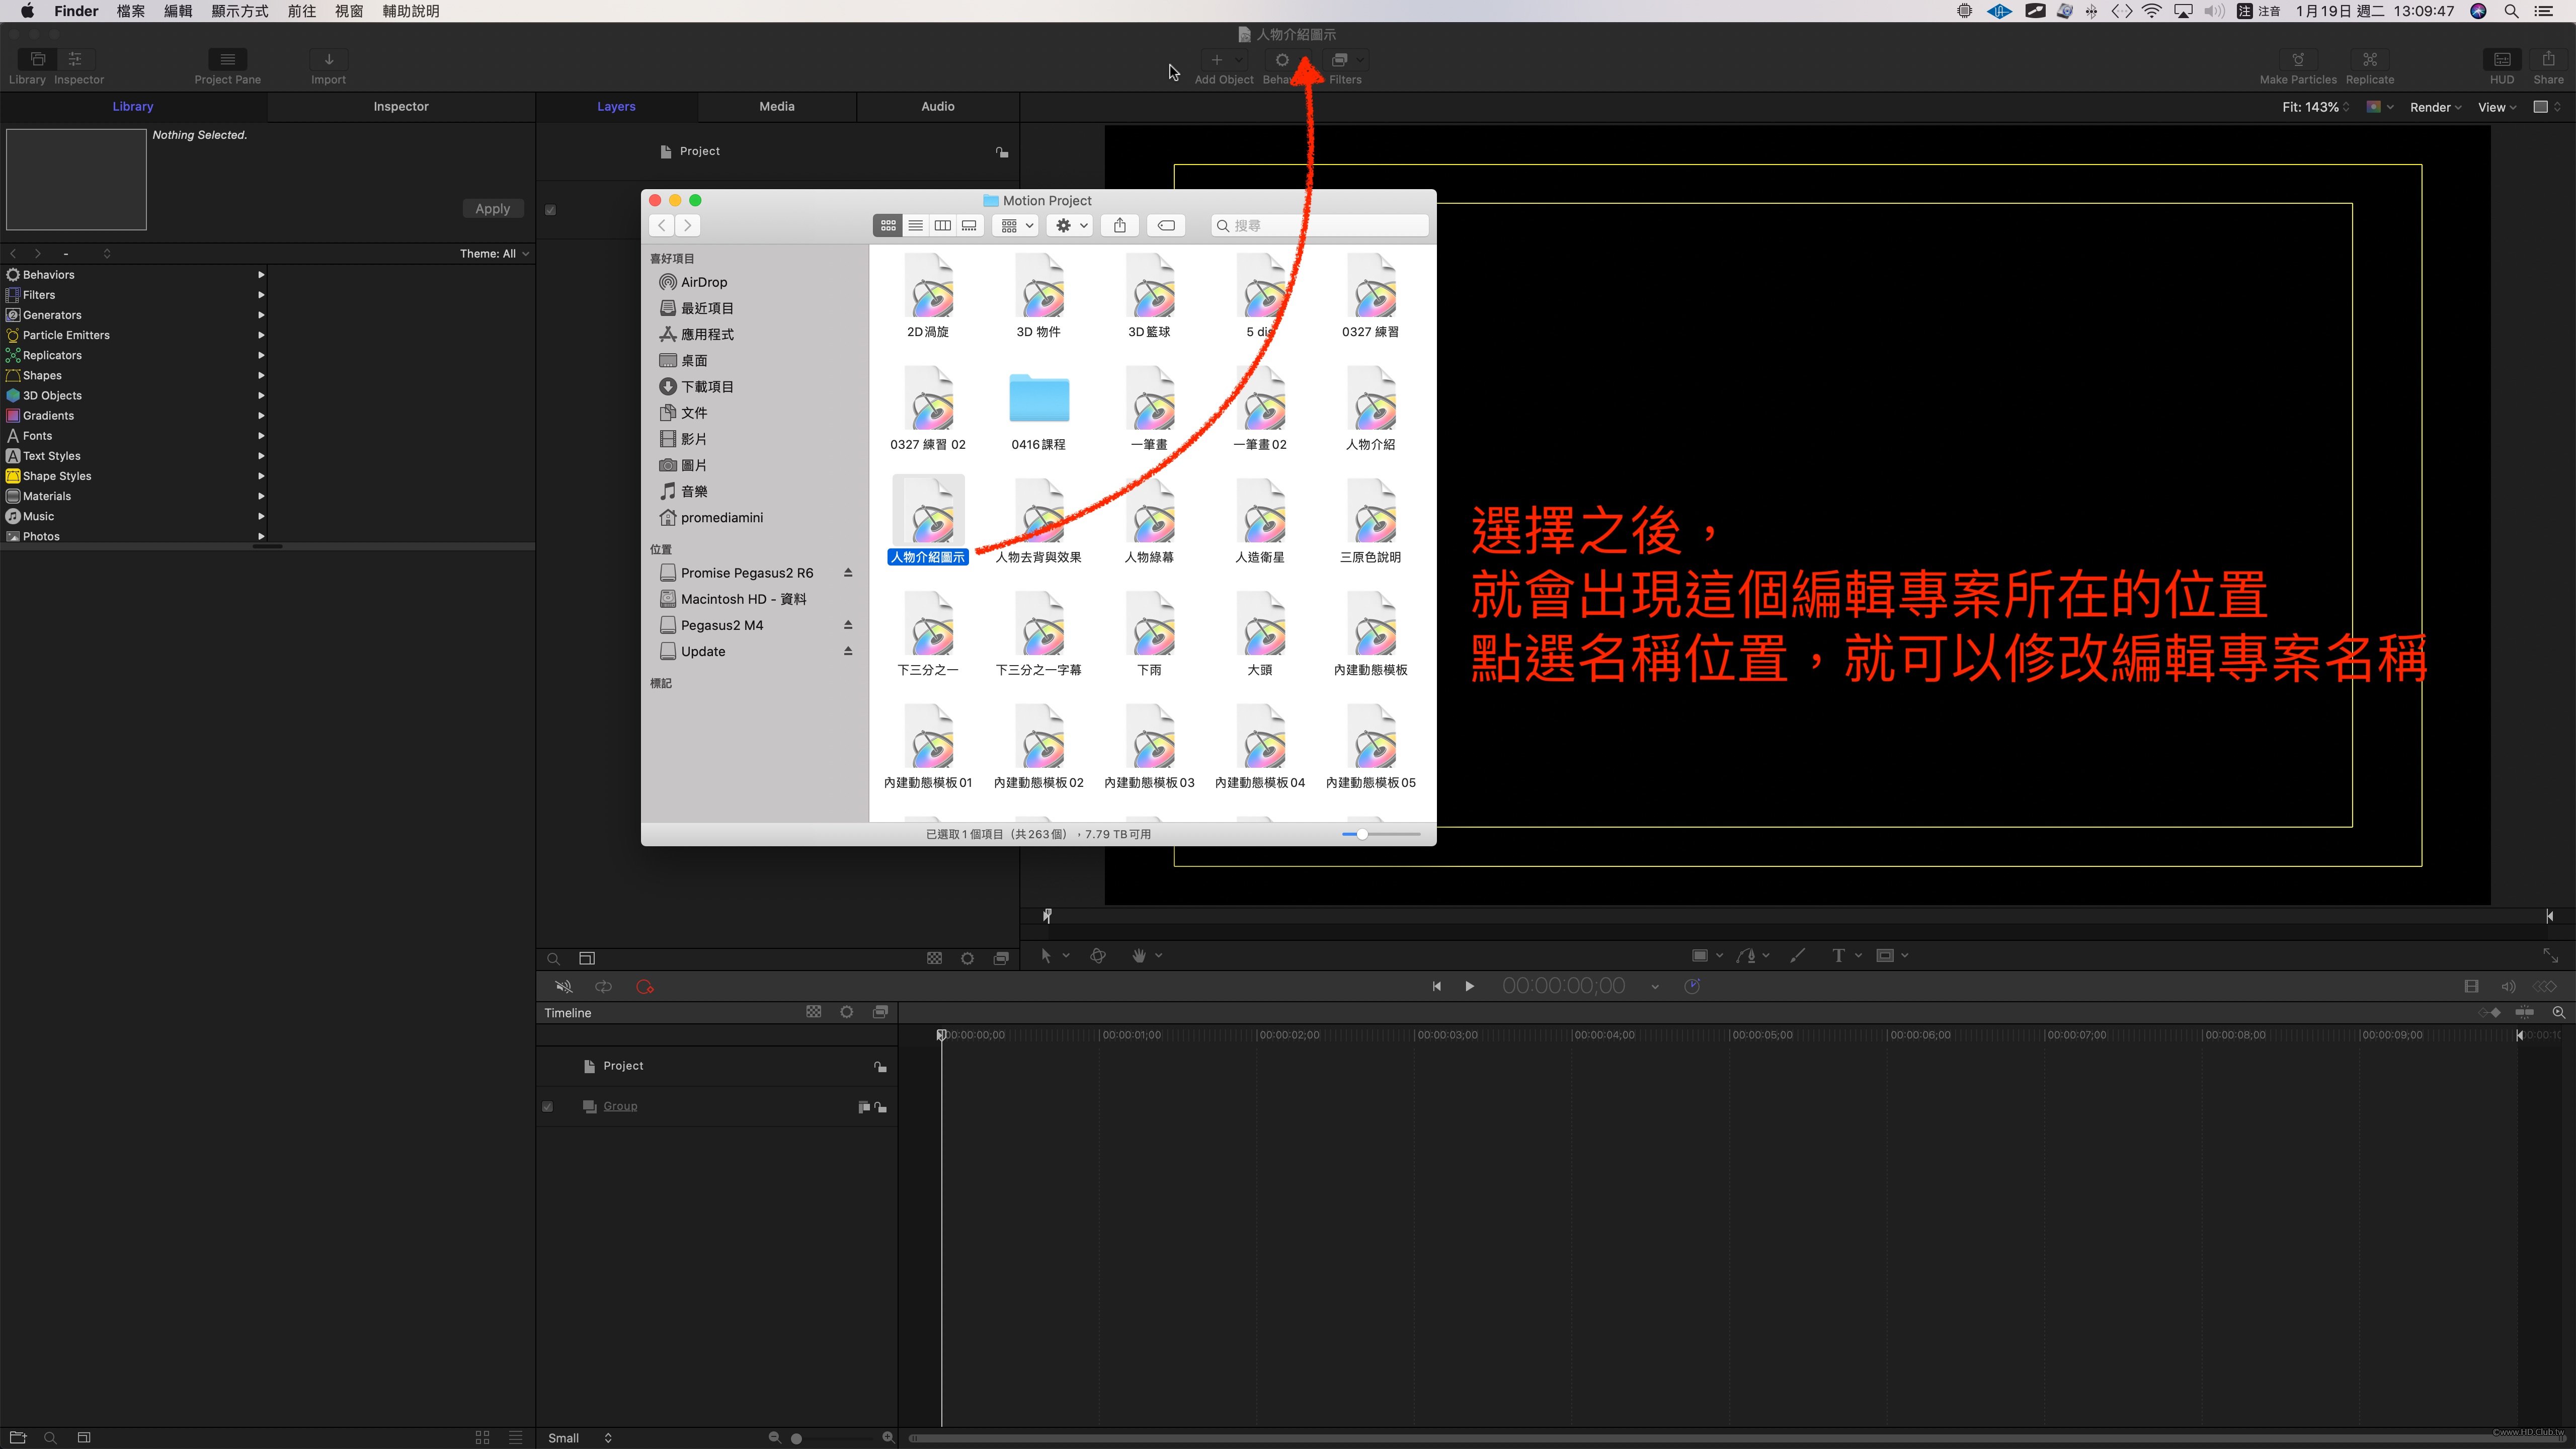Adjust the Finder icon size slider

pos(1361,834)
